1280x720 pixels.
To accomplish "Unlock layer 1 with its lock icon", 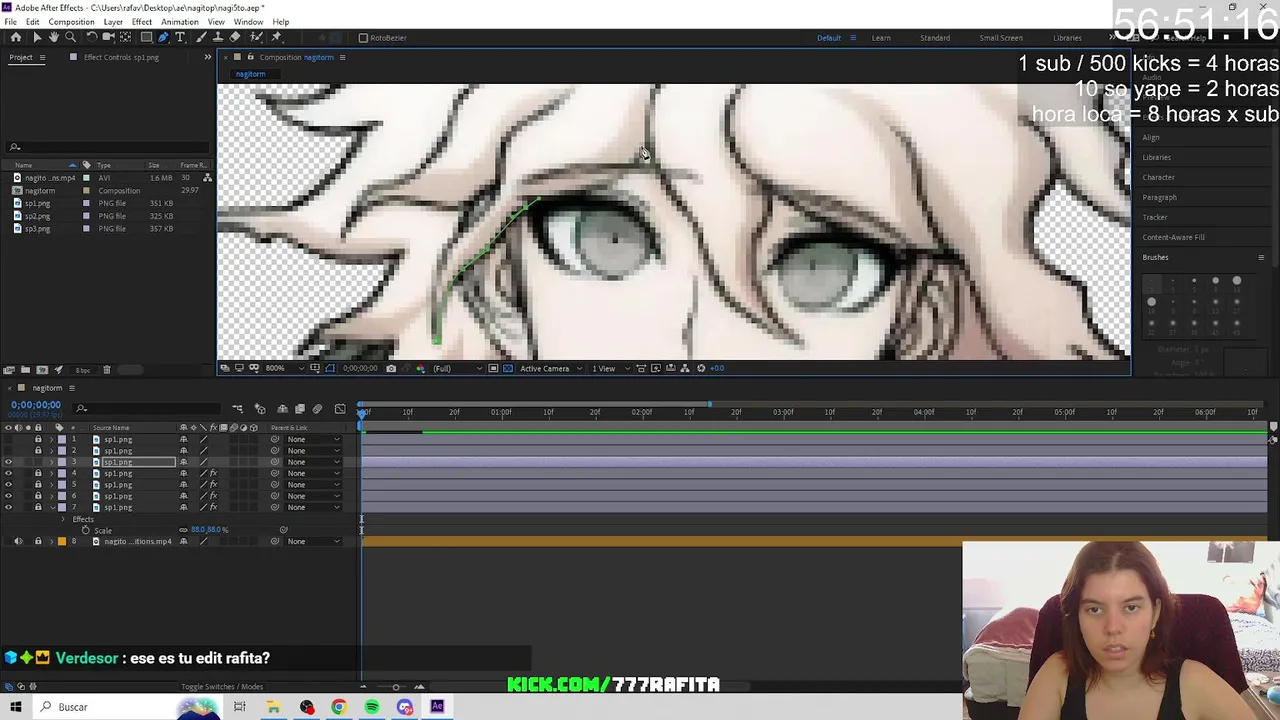I will [x=38, y=439].
